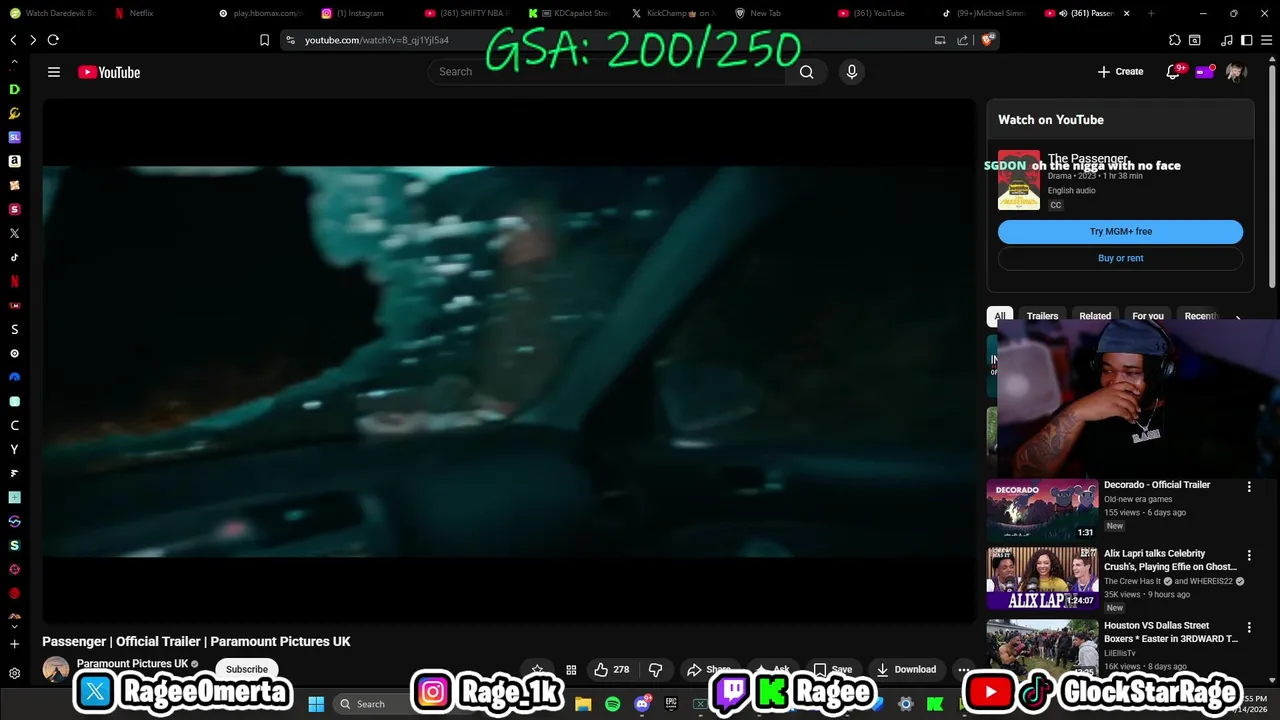Click the Try MGM+ free button

click(1120, 231)
